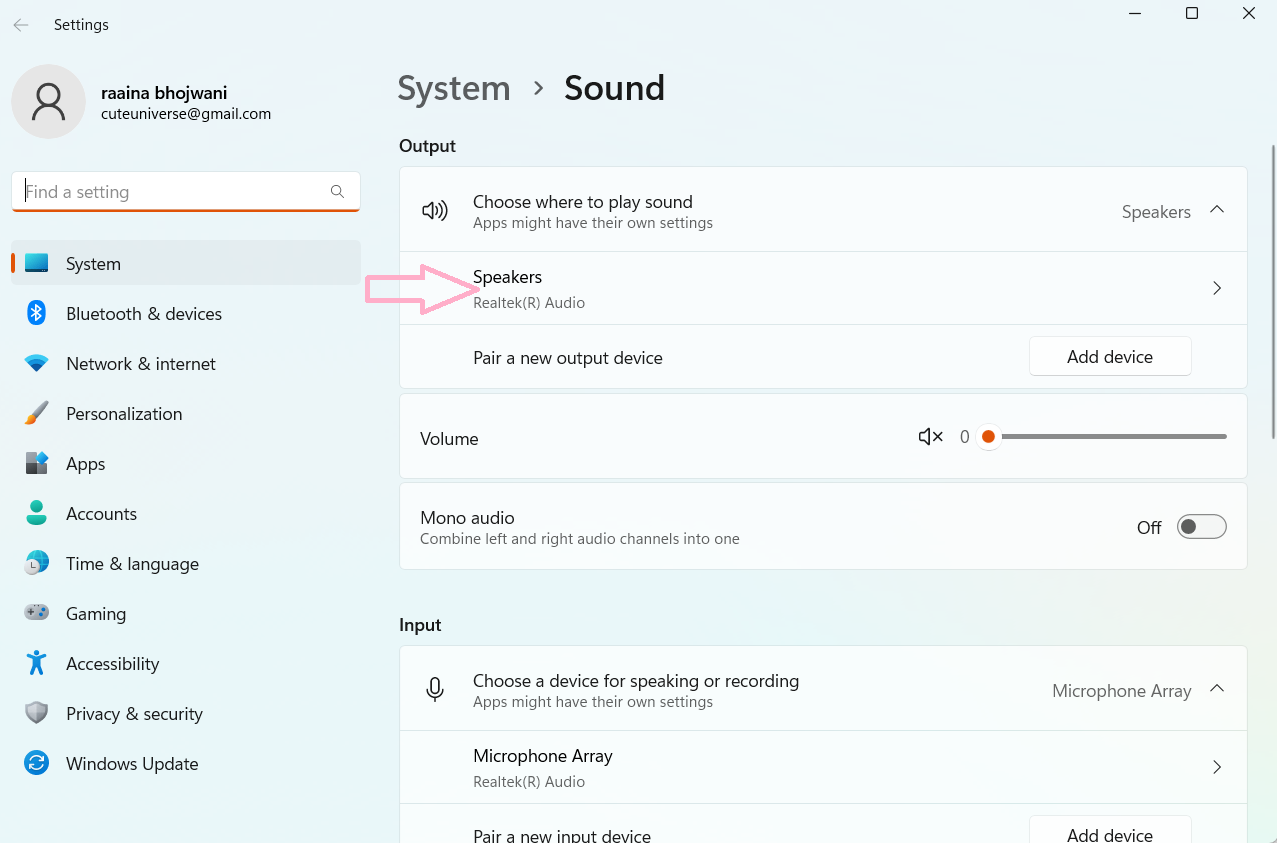Navigate to System breadcrumb link
The width and height of the screenshot is (1277, 843).
pos(454,88)
